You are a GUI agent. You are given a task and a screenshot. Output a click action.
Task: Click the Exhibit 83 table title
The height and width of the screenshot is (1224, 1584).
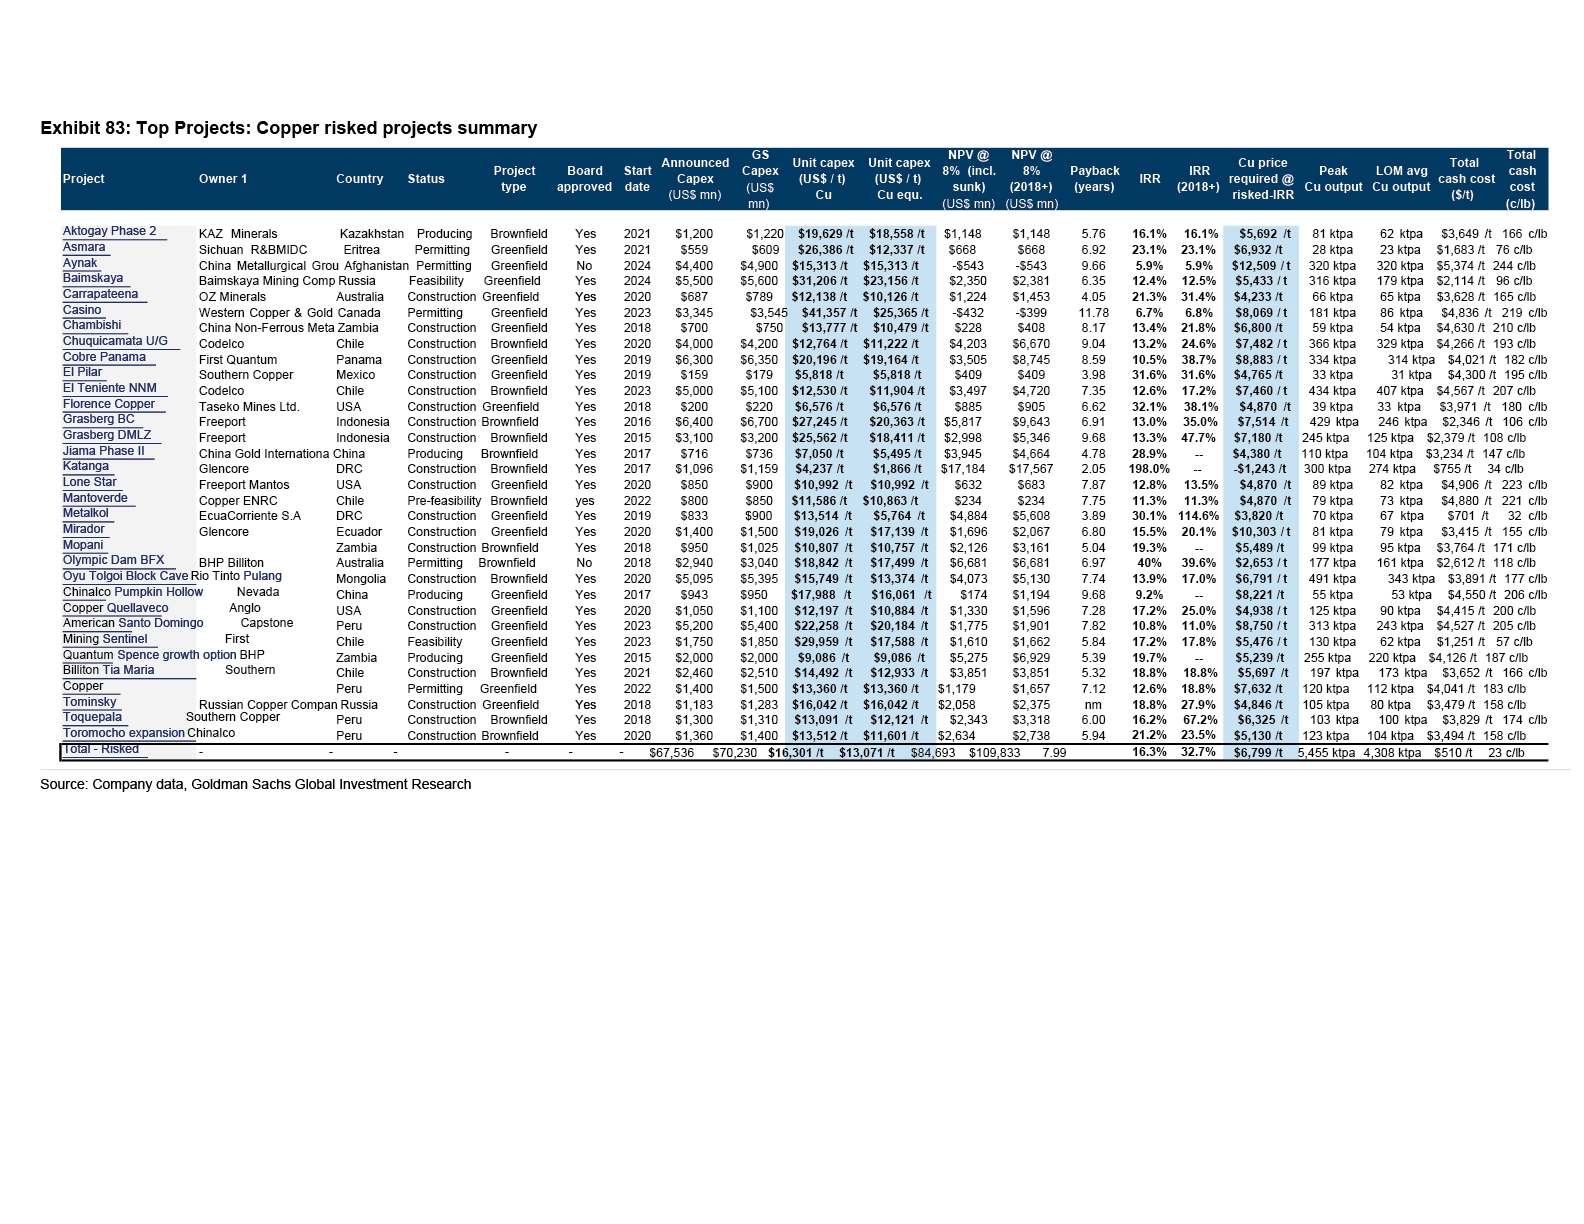pyautogui.click(x=288, y=128)
